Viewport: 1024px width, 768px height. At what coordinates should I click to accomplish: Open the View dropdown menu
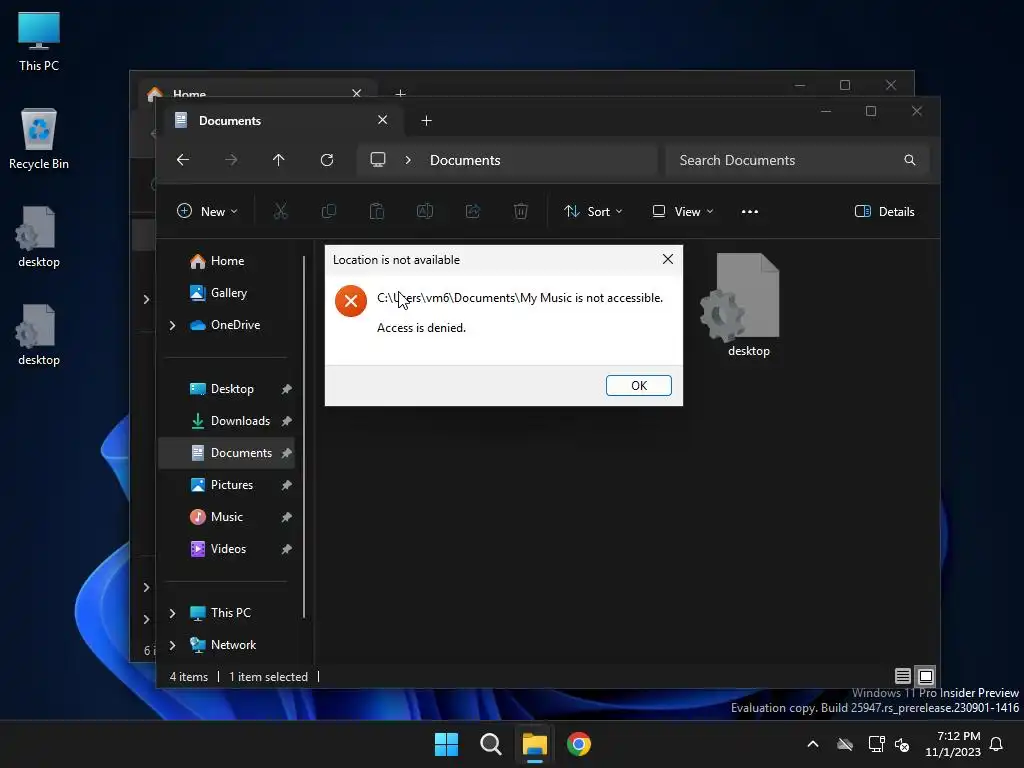[x=683, y=212]
